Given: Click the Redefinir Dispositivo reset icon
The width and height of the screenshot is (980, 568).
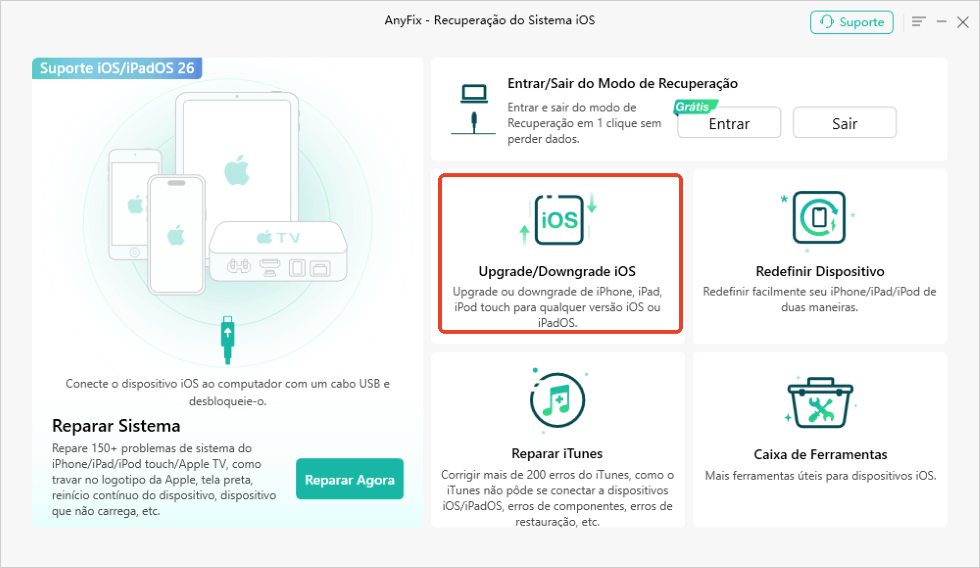Looking at the screenshot, I should pyautogui.click(x=819, y=218).
